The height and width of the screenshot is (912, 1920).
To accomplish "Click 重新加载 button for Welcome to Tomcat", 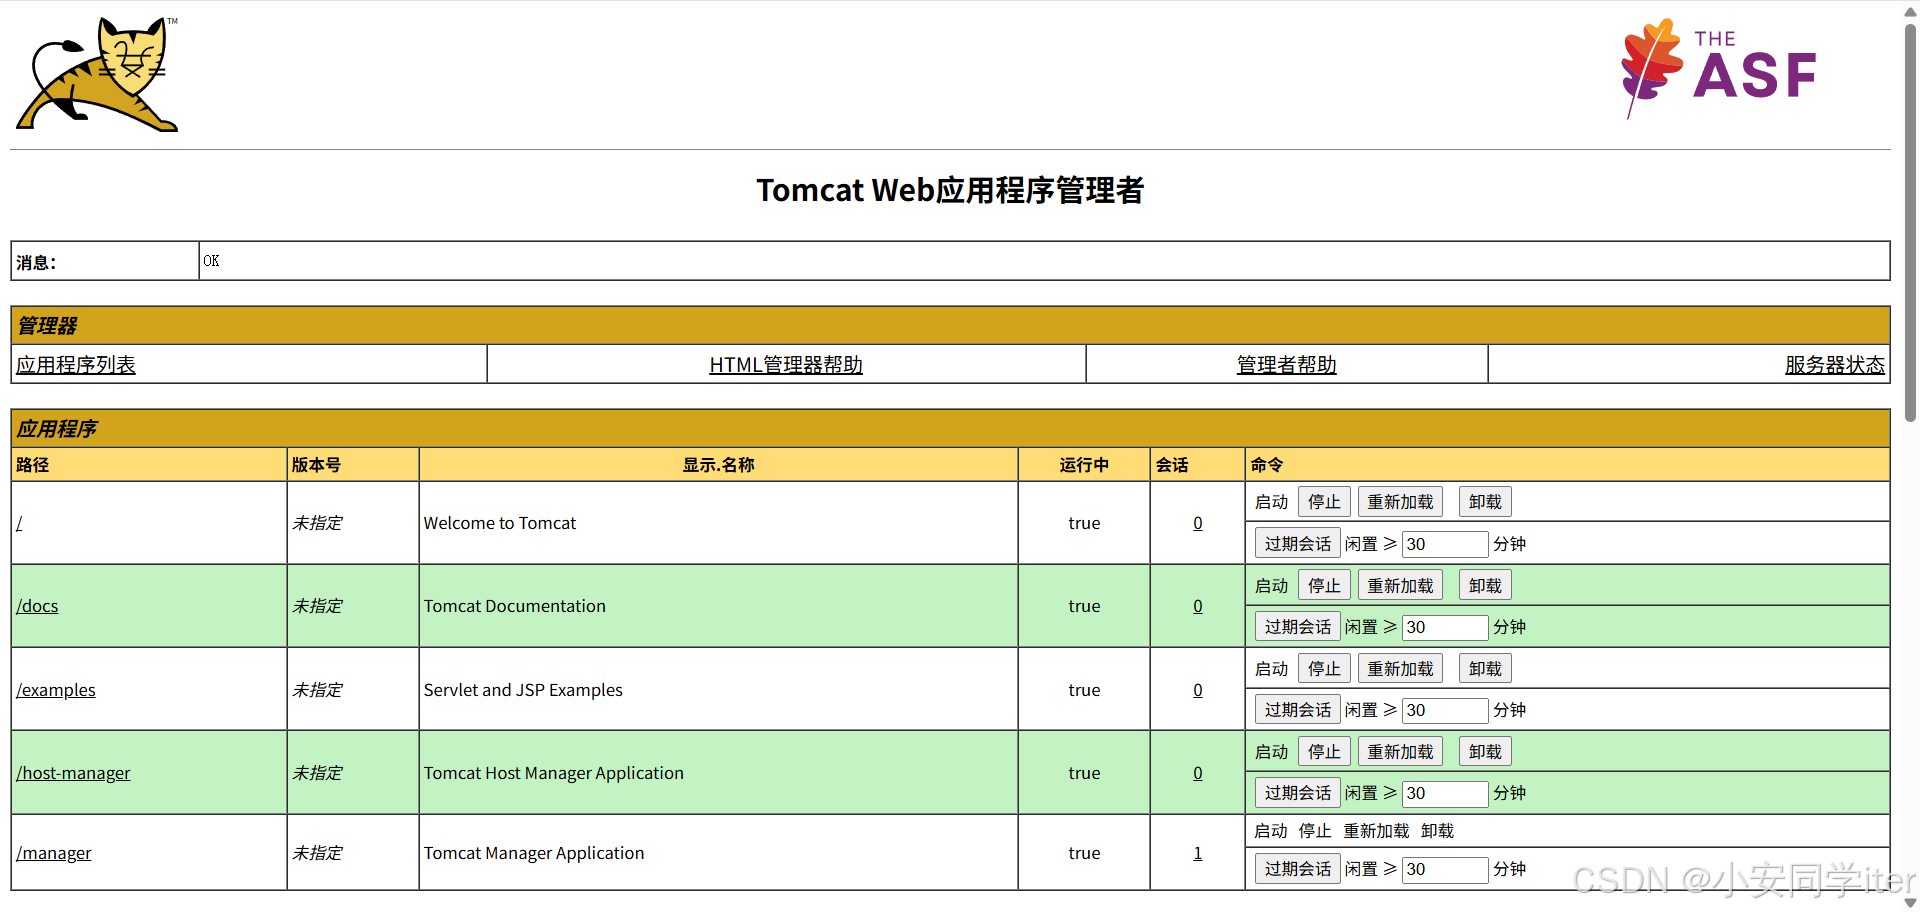I will 1400,502.
